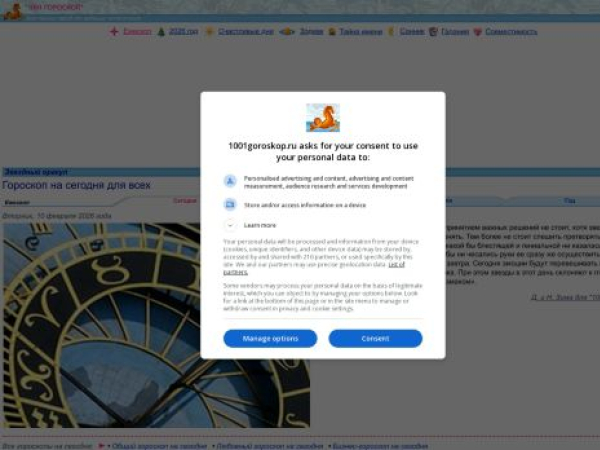Select the Сегодня tab
The image size is (600, 450).
[x=185, y=201]
